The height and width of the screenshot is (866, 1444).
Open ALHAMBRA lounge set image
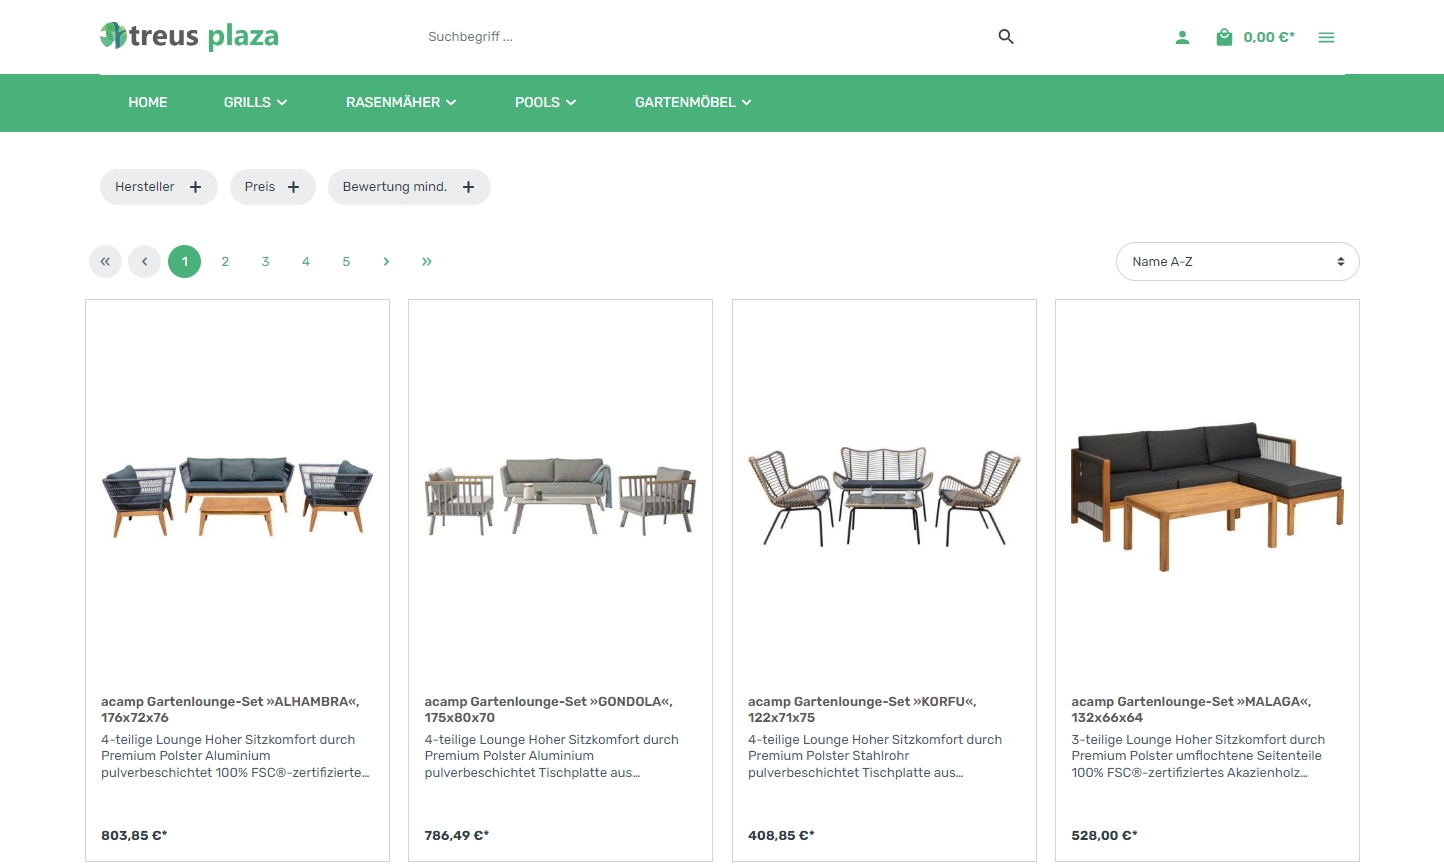click(x=237, y=496)
